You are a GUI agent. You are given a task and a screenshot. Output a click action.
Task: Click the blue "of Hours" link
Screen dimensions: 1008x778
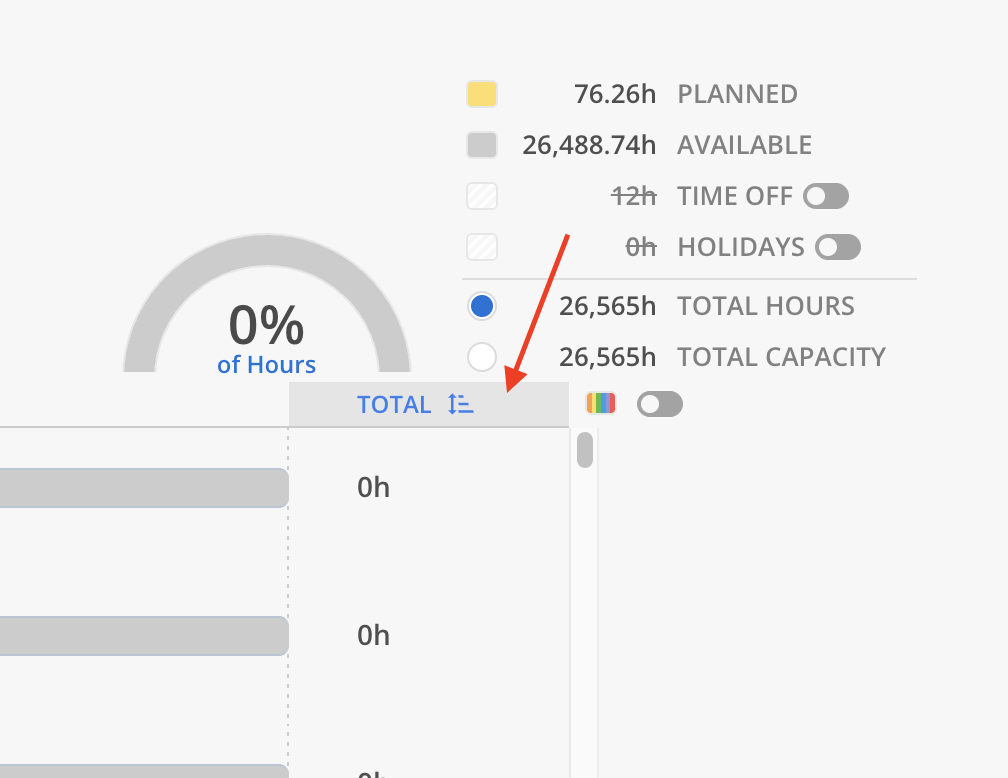(x=266, y=365)
